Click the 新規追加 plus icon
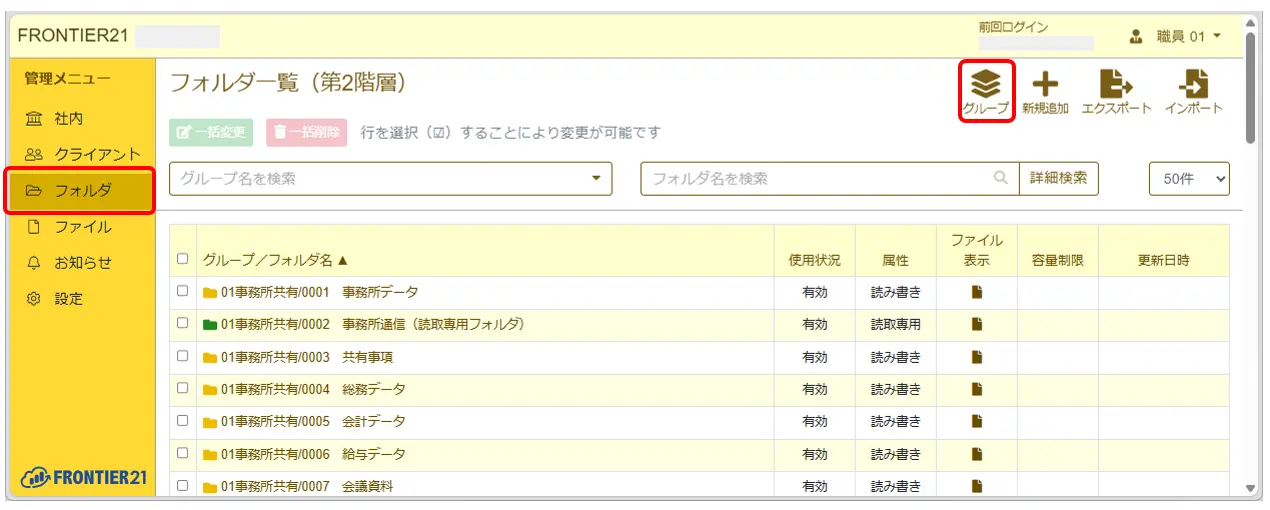1270x510 pixels. coord(1045,85)
